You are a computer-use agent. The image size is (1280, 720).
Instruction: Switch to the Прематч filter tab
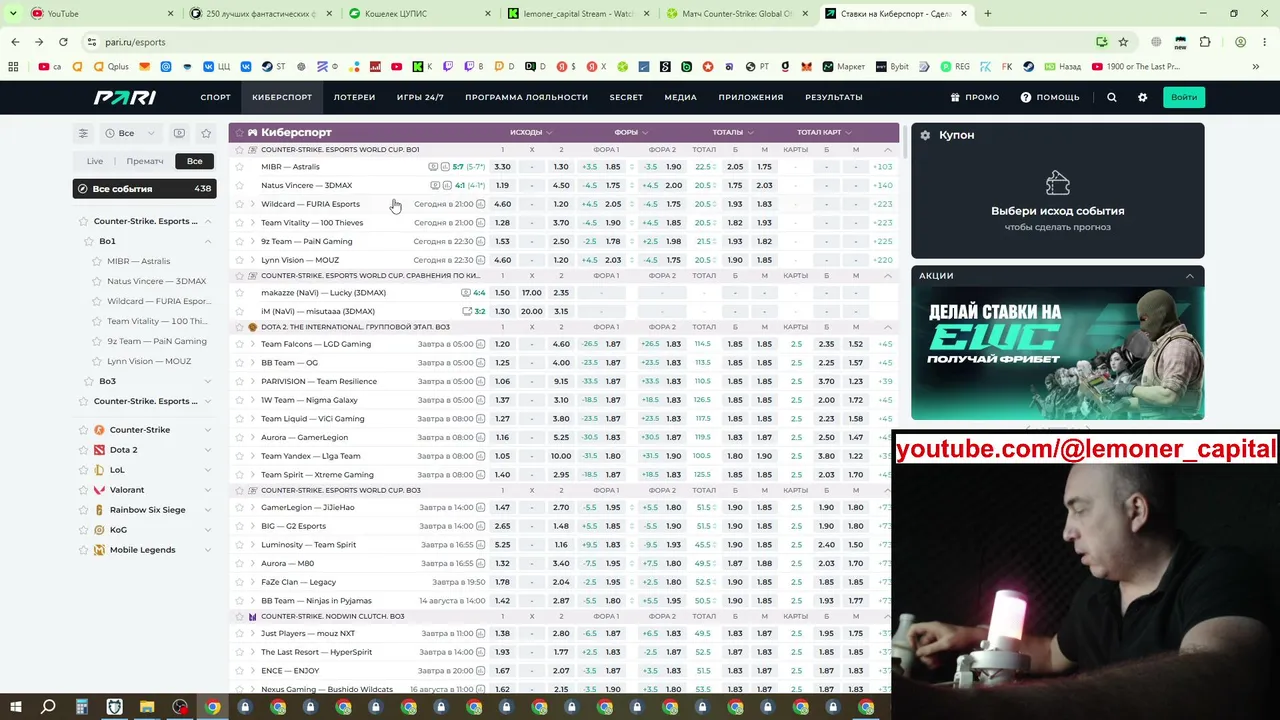tap(145, 161)
